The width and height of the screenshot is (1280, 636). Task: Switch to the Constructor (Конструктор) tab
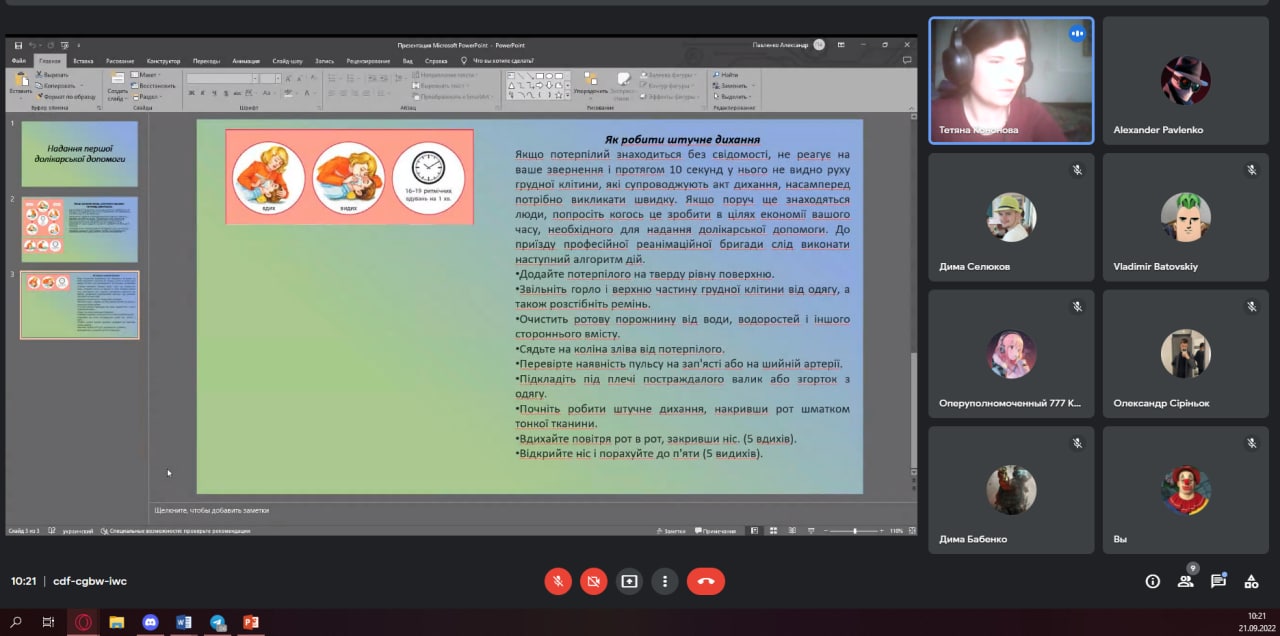click(163, 61)
